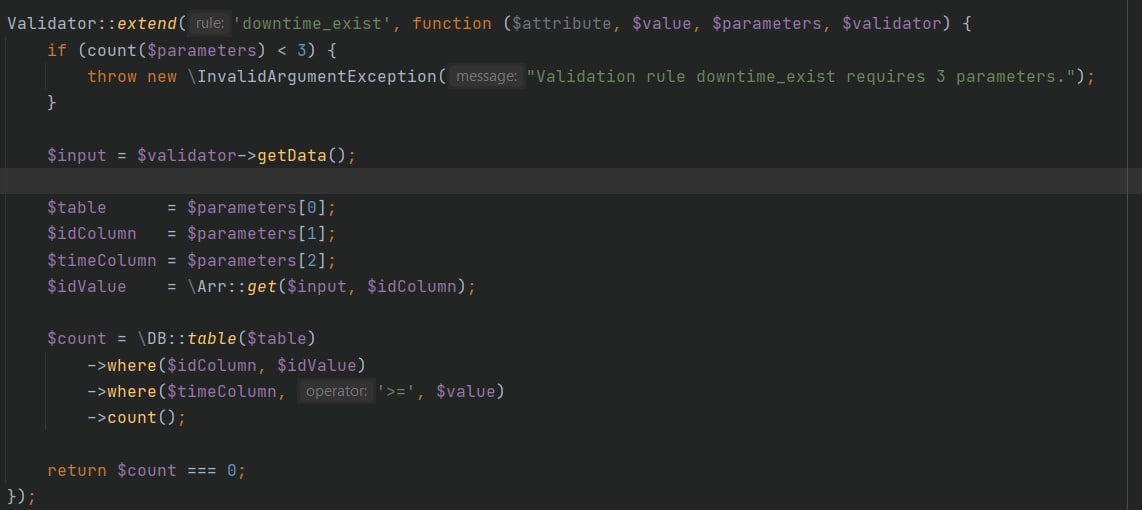Viewport: 1142px width, 510px height.
Task: Click the $validator parameter in signature
Action: [891, 24]
